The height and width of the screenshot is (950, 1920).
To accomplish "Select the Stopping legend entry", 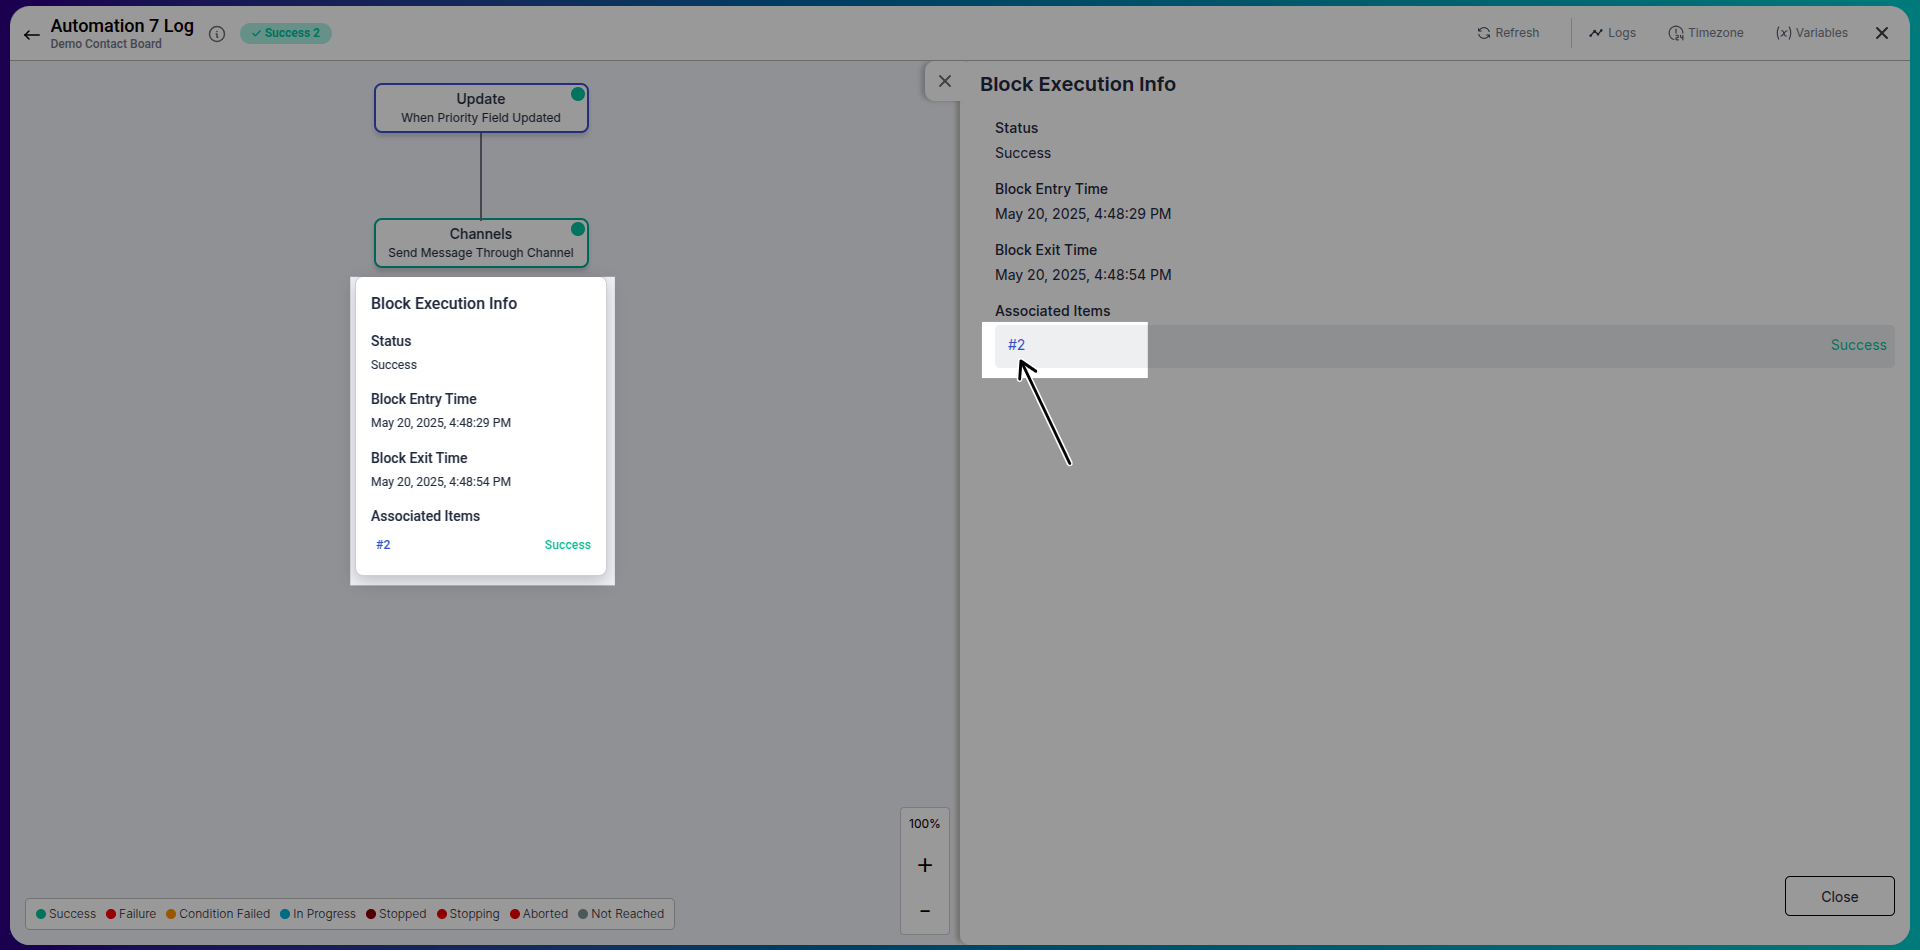I will (468, 914).
